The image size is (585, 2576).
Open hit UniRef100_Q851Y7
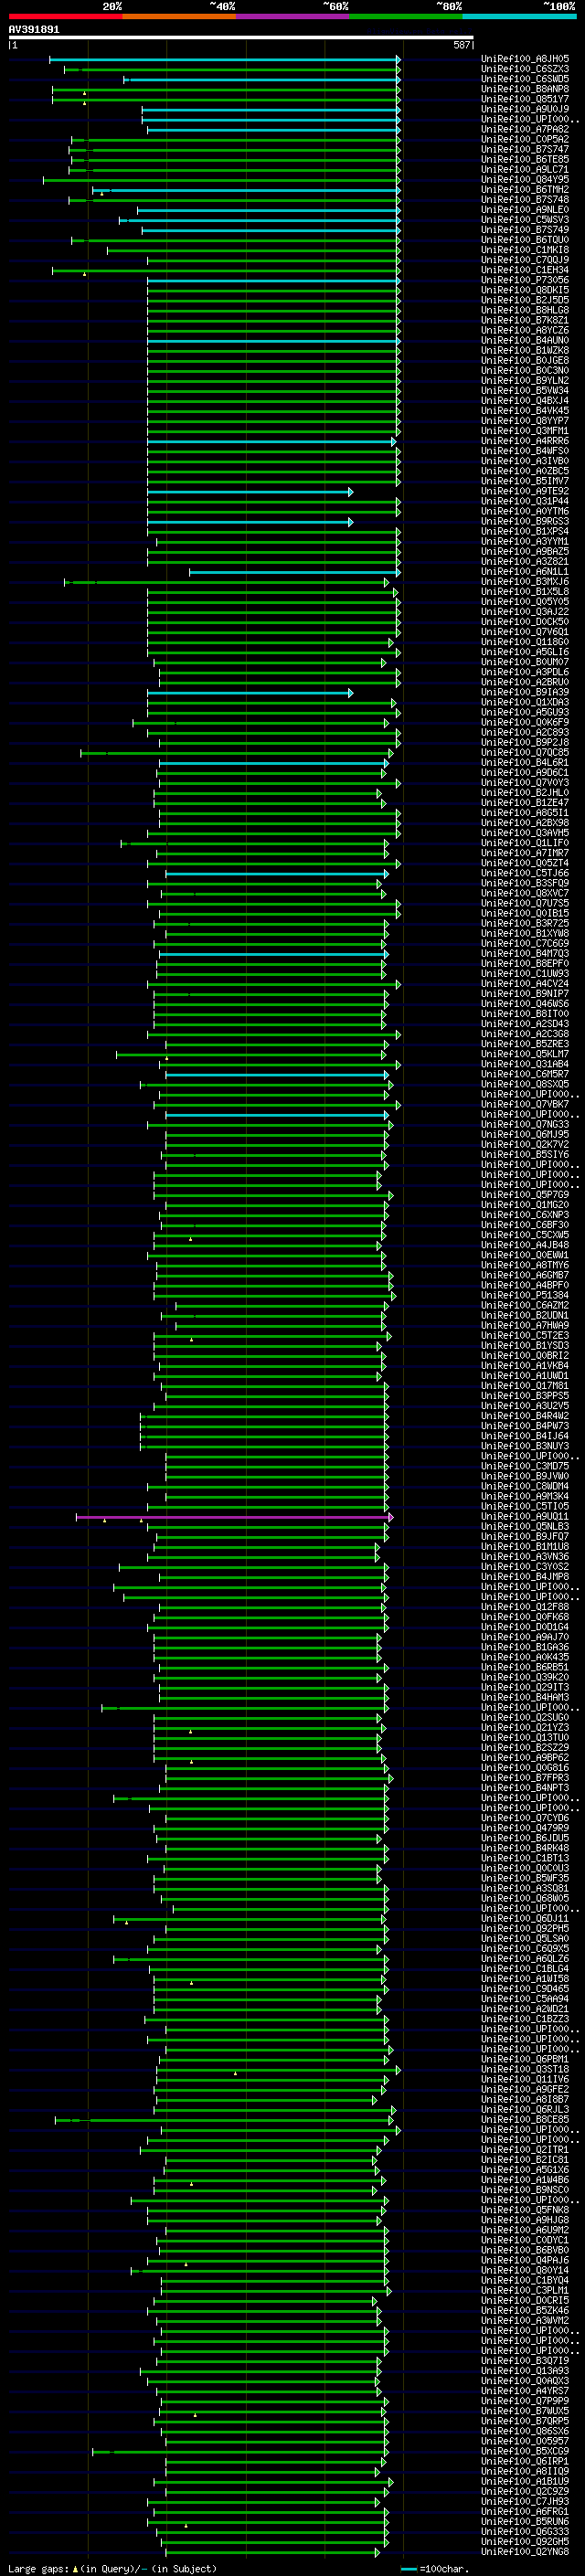click(525, 99)
